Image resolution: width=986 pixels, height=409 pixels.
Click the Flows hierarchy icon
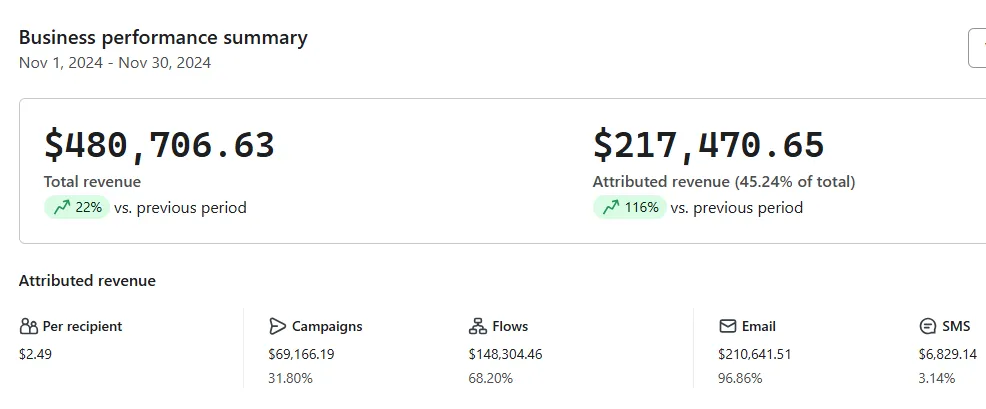[477, 326]
